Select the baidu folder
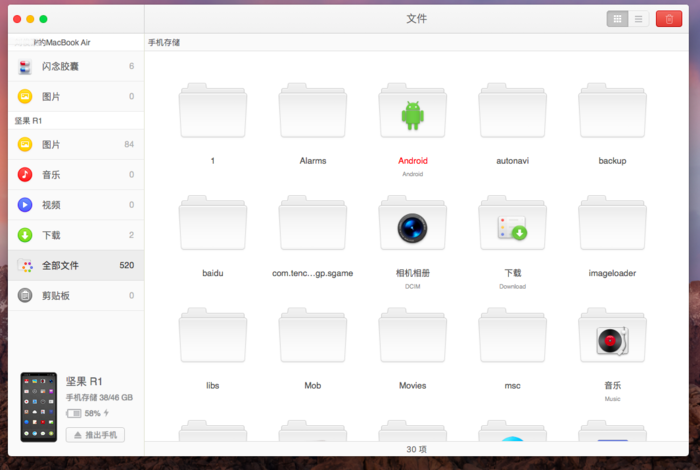This screenshot has width=700, height=470. coord(213,223)
